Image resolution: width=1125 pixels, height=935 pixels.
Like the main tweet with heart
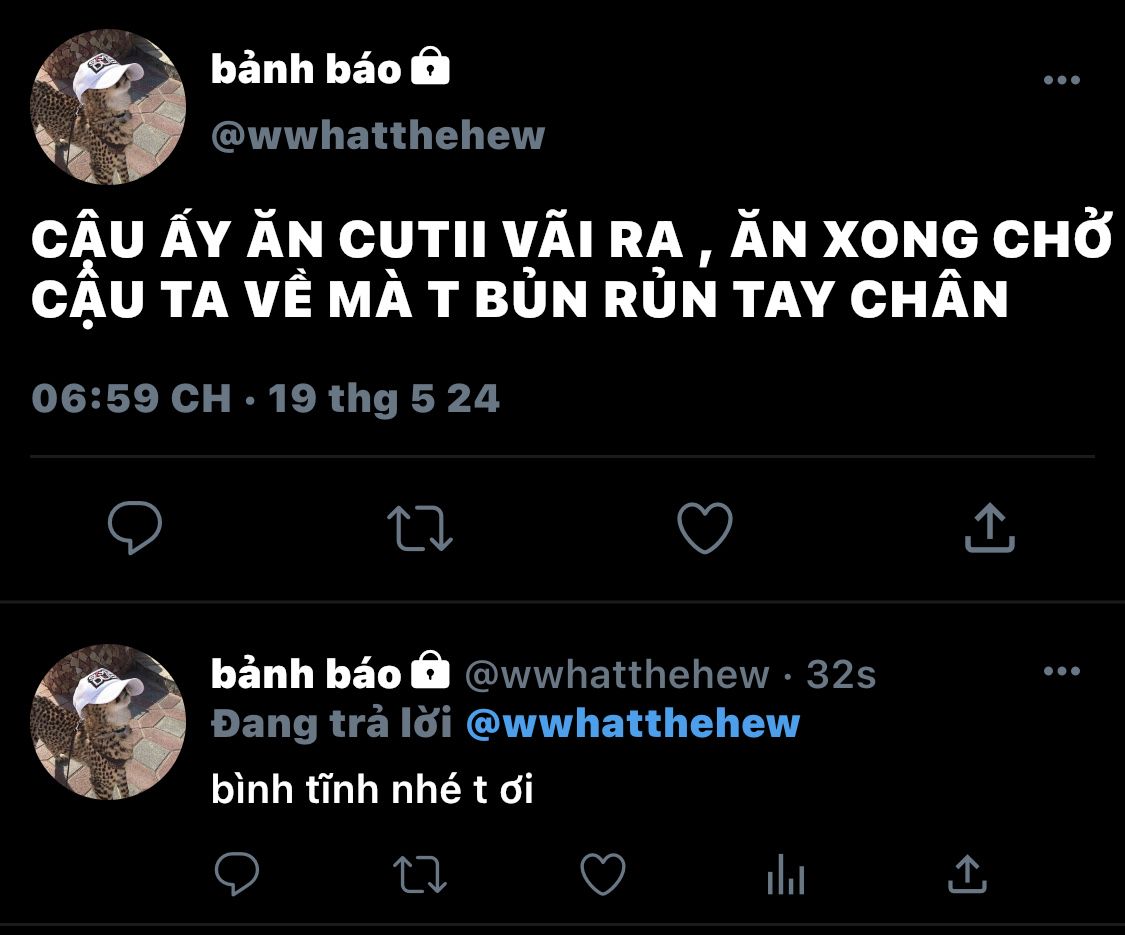[705, 527]
